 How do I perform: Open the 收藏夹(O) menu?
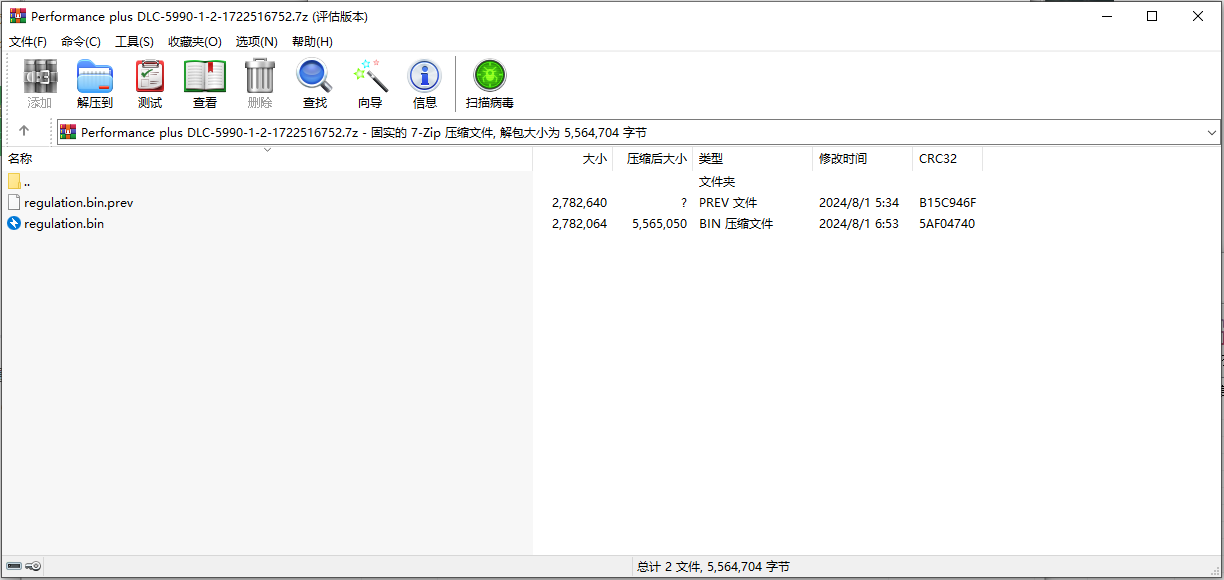point(195,41)
